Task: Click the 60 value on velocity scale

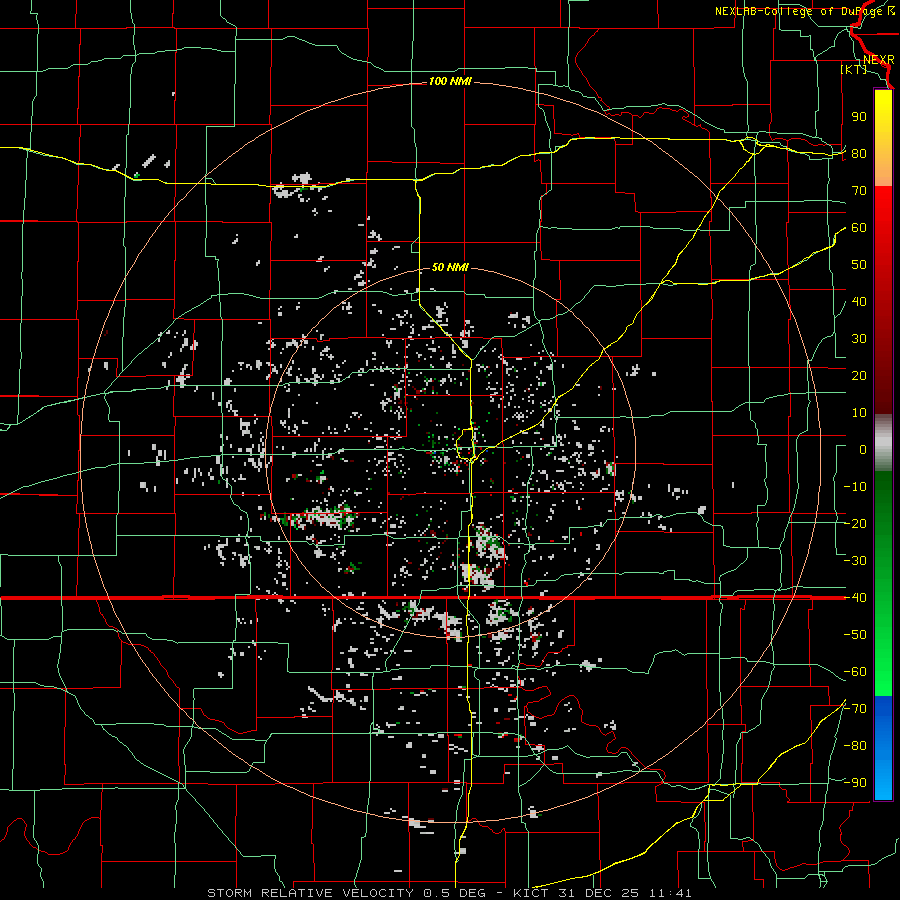Action: coord(859,228)
